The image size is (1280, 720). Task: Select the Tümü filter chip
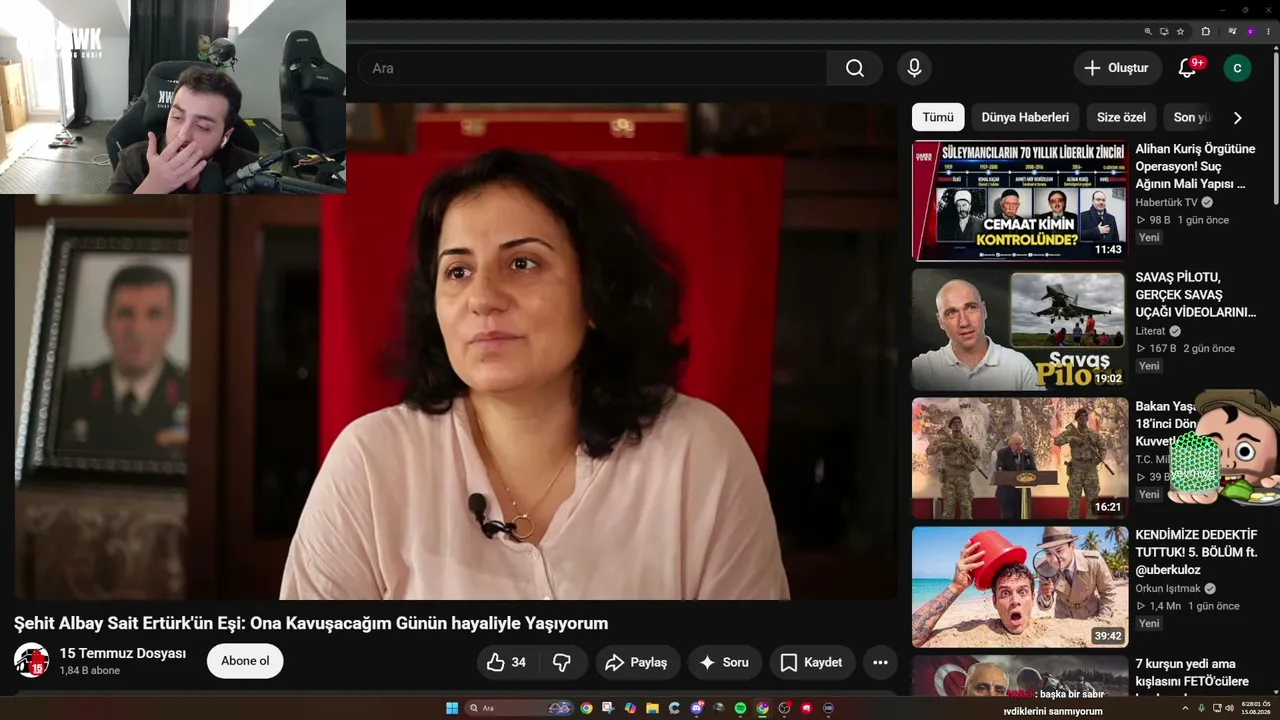[x=938, y=117]
